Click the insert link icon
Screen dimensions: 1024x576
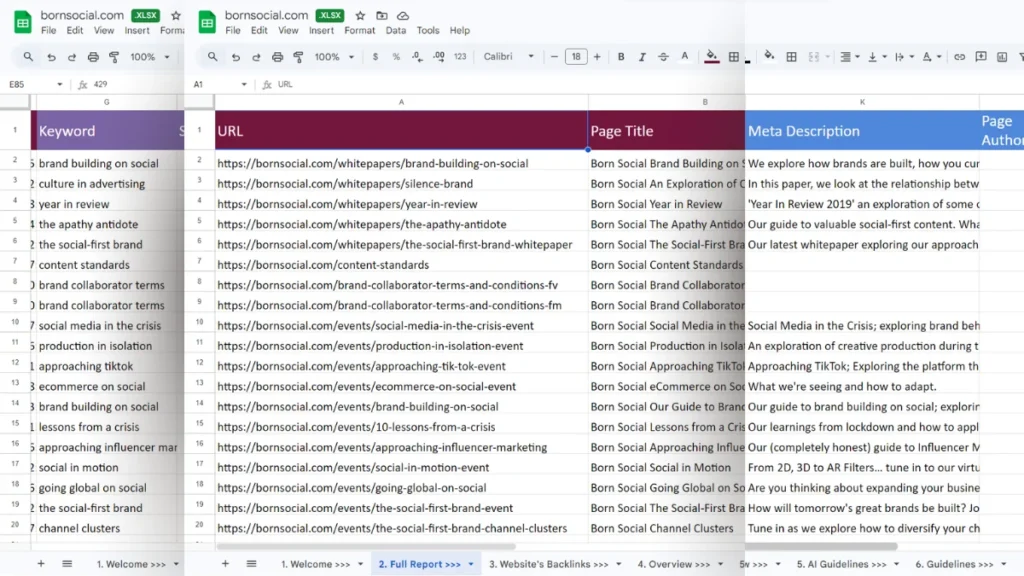click(x=959, y=57)
